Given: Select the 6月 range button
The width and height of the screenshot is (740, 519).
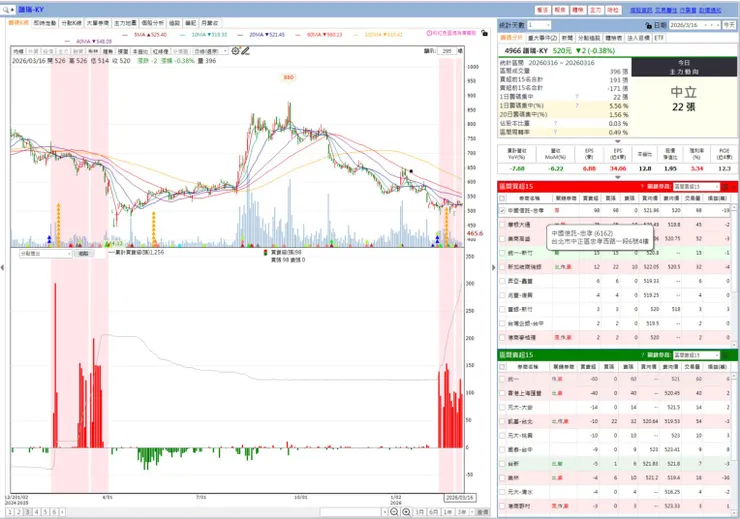Looking at the screenshot, I should [434, 512].
